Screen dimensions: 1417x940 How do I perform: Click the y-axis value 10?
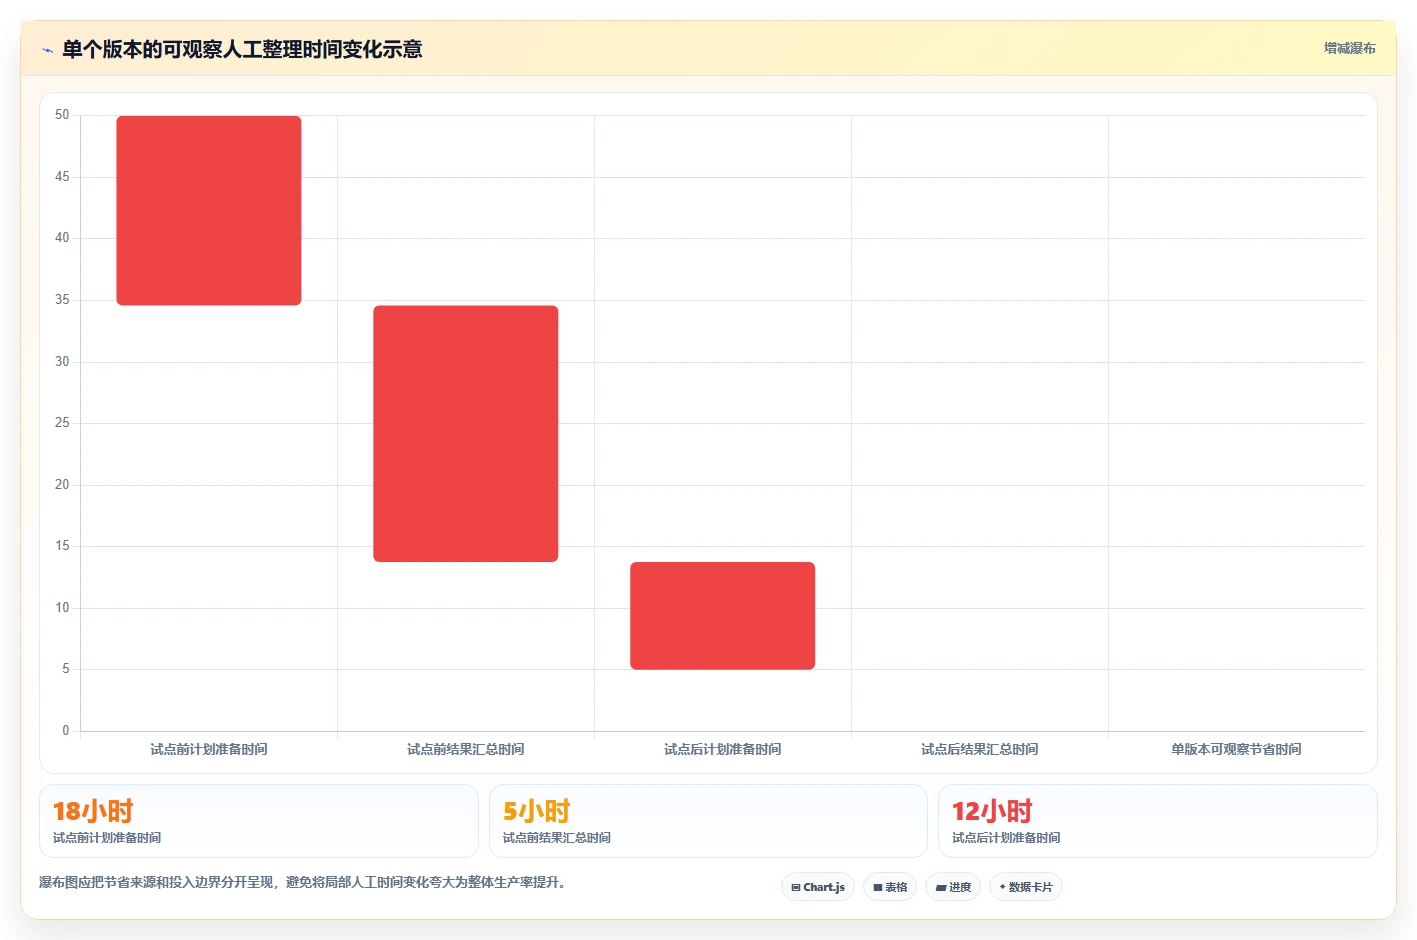[x=62, y=608]
